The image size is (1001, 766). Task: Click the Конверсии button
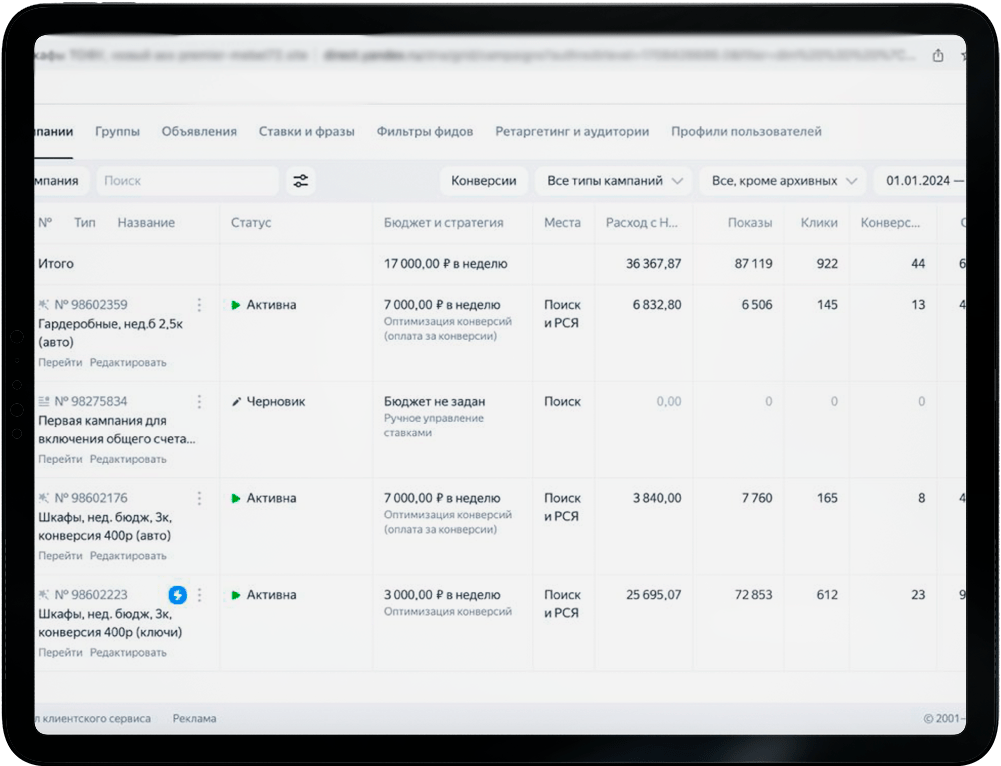pyautogui.click(x=484, y=181)
